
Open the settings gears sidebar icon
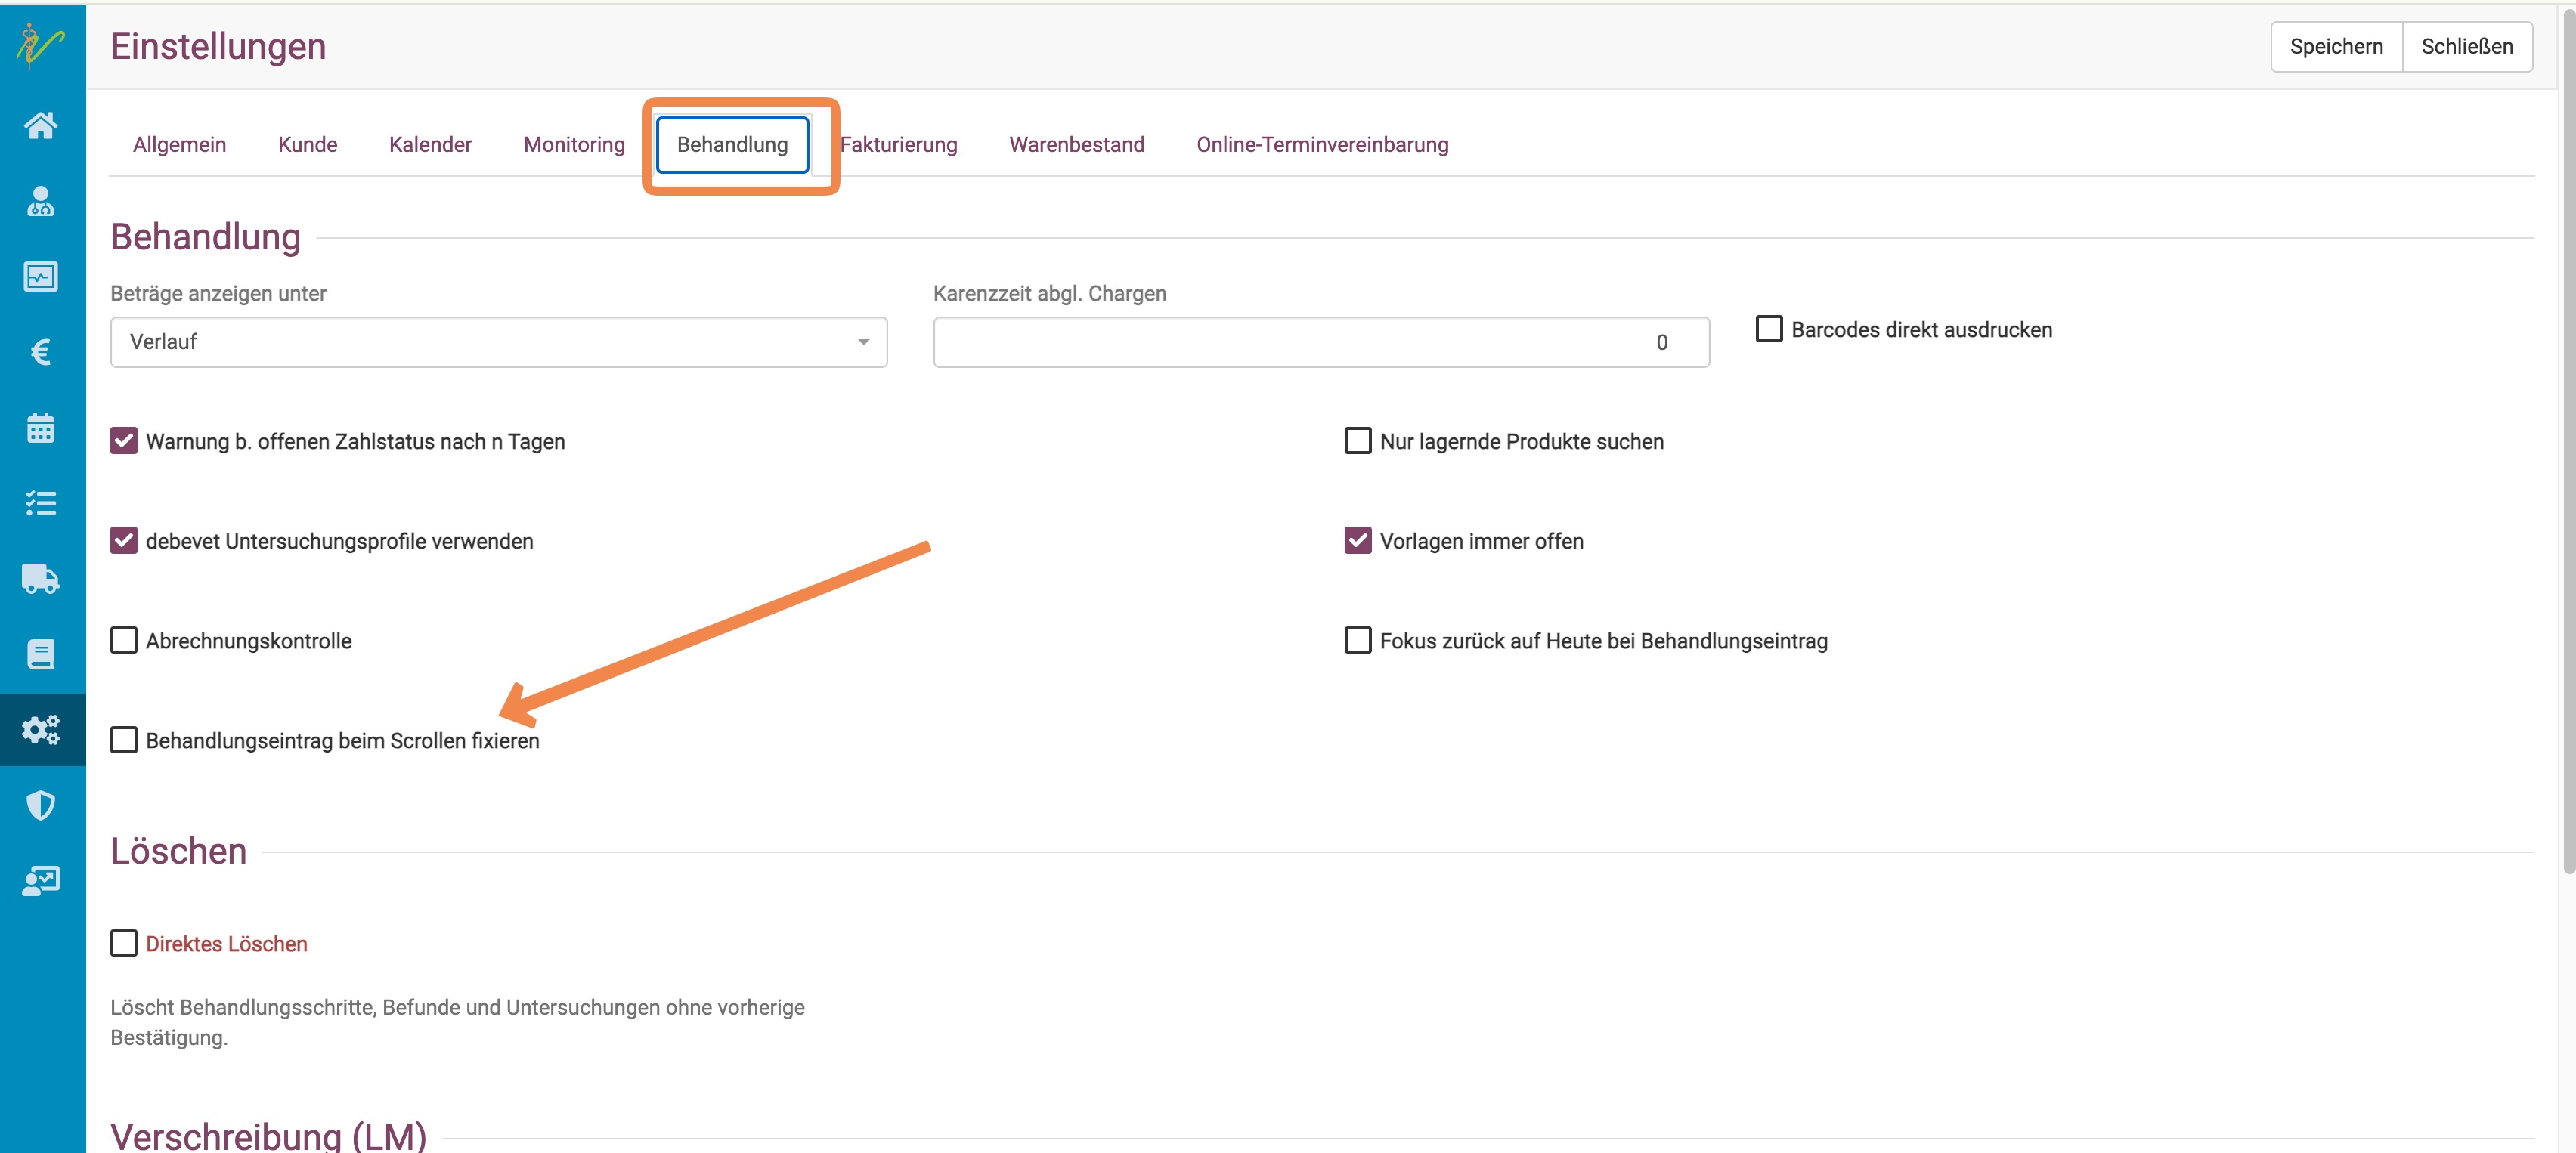(x=41, y=730)
